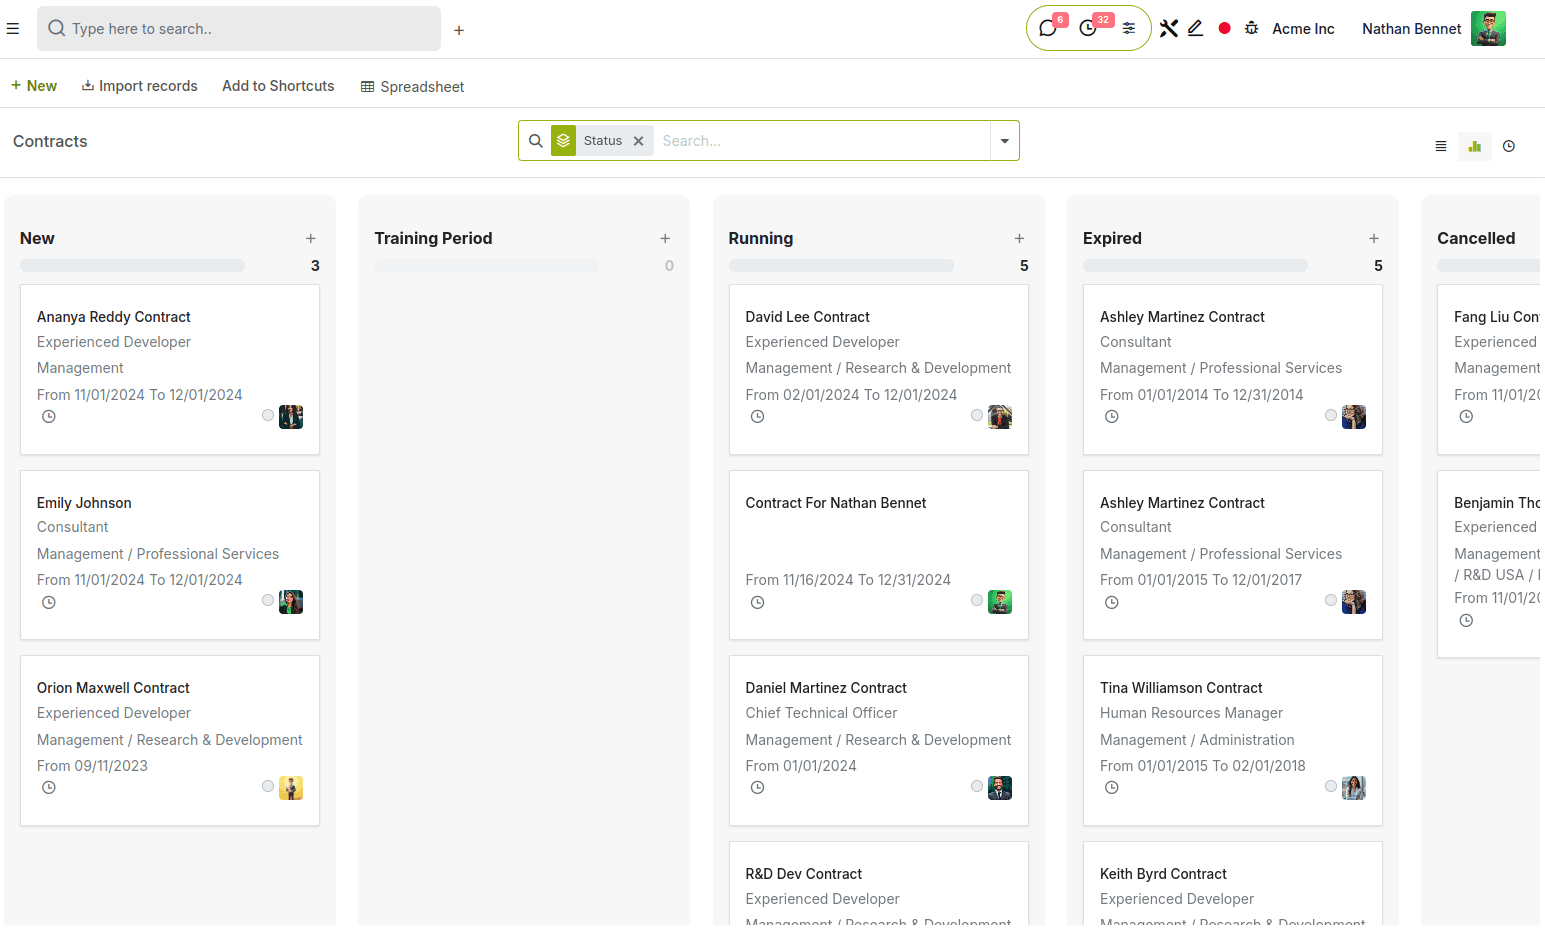
Task: Open activity clock on Tina Williamson Contract
Action: [1112, 788]
